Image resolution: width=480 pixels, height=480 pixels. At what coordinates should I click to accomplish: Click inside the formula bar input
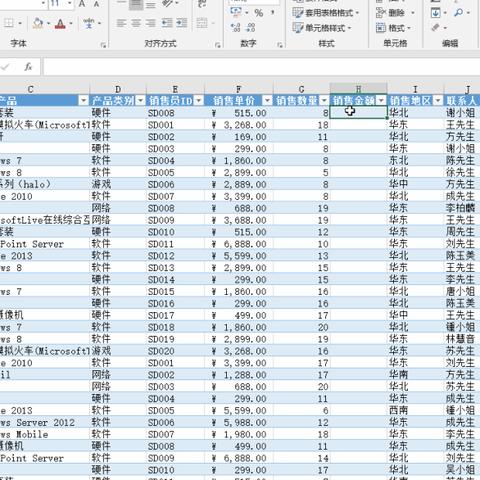click(x=261, y=67)
